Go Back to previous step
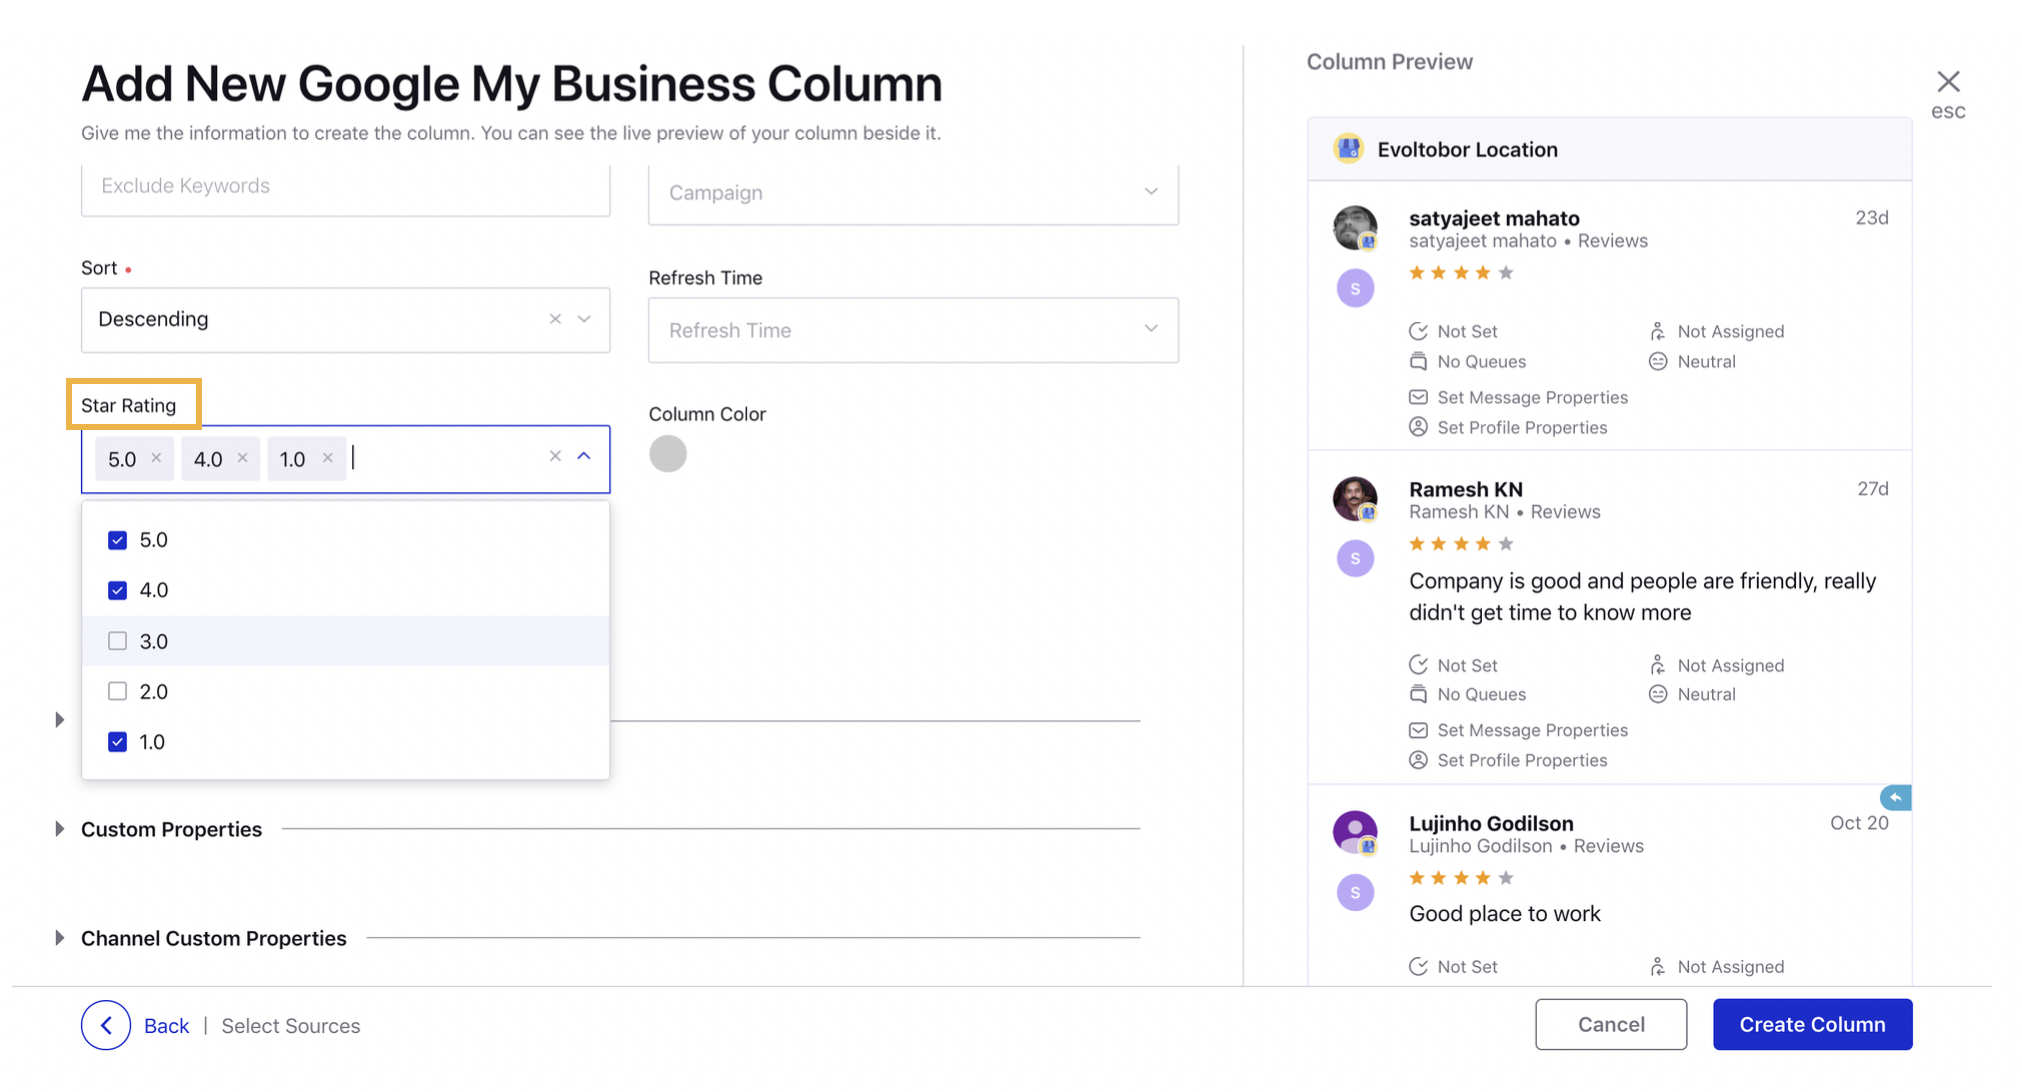The height and width of the screenshot is (1092, 2022). pos(166,1026)
